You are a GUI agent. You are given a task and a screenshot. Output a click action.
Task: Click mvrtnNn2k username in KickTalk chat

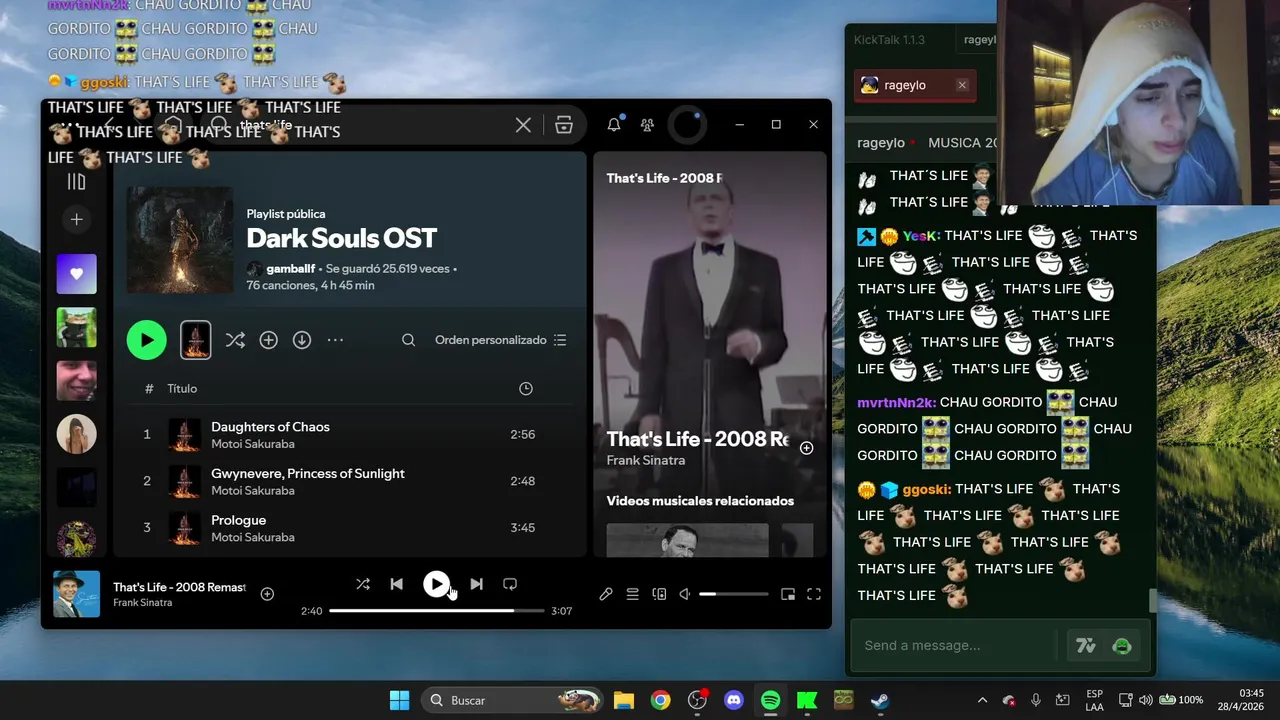point(896,402)
